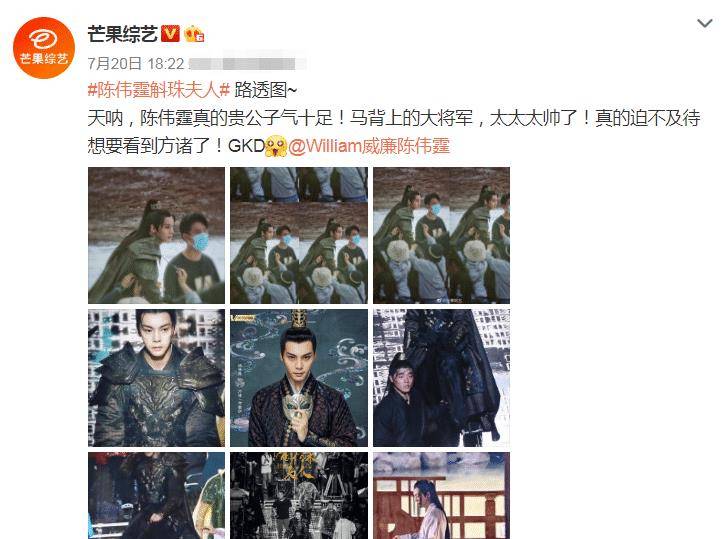Expand the post options chevron menu
The height and width of the screenshot is (539, 727).
(705, 23)
